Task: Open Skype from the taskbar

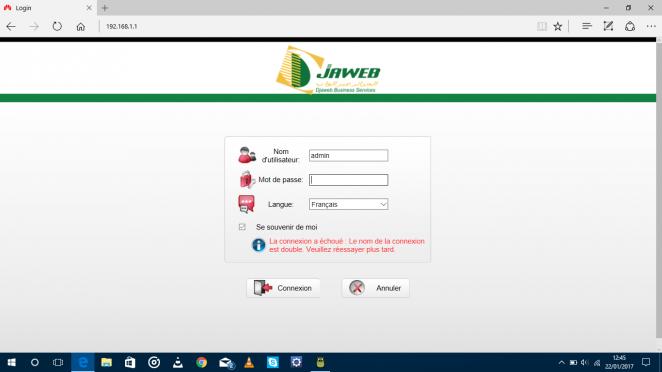Action: (273, 362)
